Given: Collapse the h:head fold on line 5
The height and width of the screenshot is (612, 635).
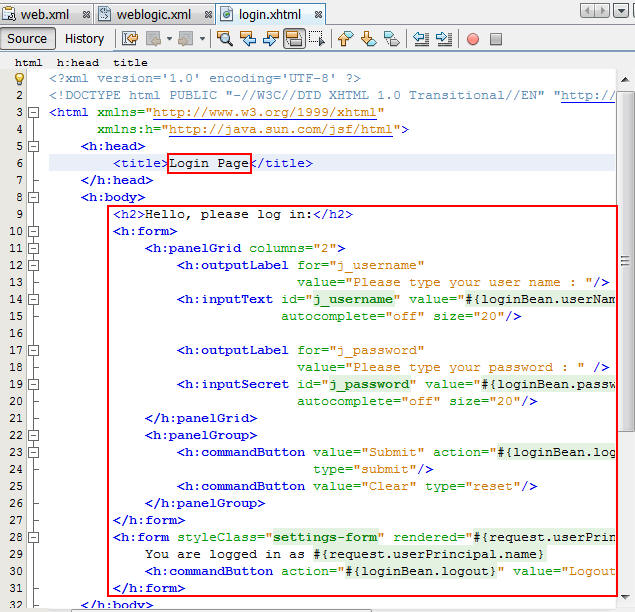Looking at the screenshot, I should pyautogui.click(x=34, y=146).
